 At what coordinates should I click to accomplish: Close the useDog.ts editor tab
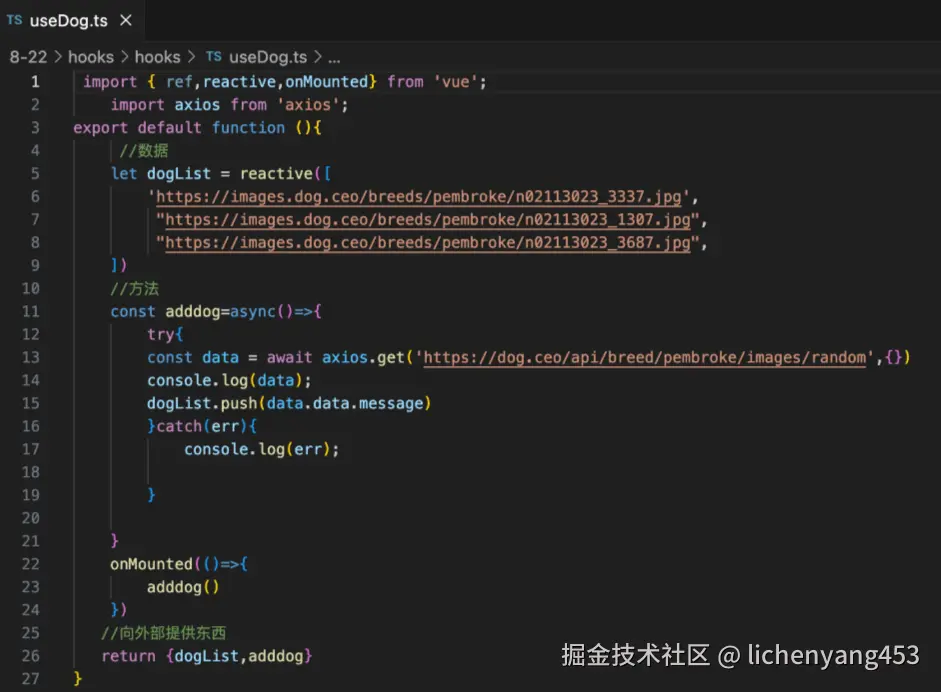tap(125, 20)
